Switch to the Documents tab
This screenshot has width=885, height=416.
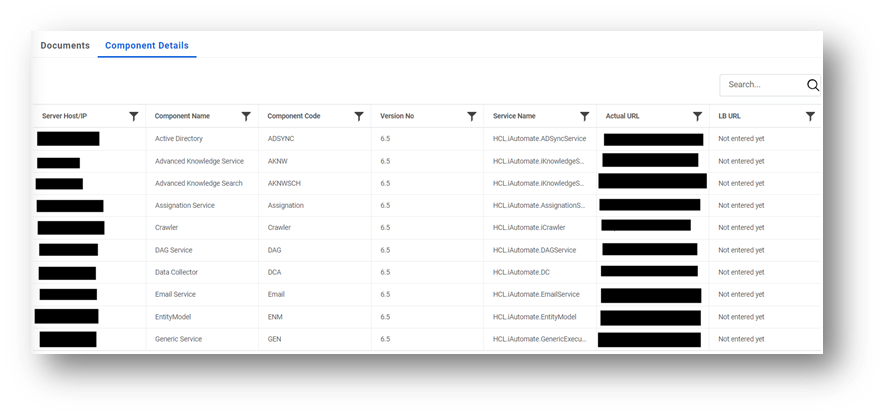pos(65,46)
